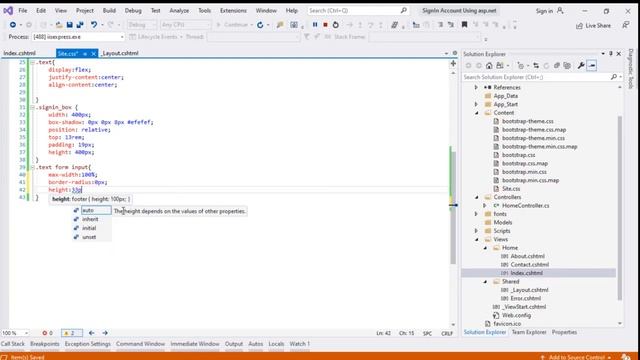The width and height of the screenshot is (640, 360).
Task: Click the Show All Files icon
Action: pos(567,65)
